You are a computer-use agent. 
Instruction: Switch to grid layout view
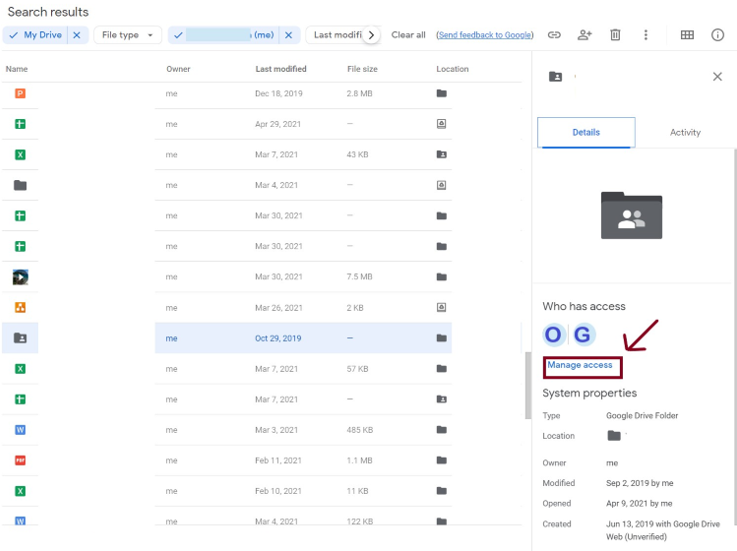(687, 35)
